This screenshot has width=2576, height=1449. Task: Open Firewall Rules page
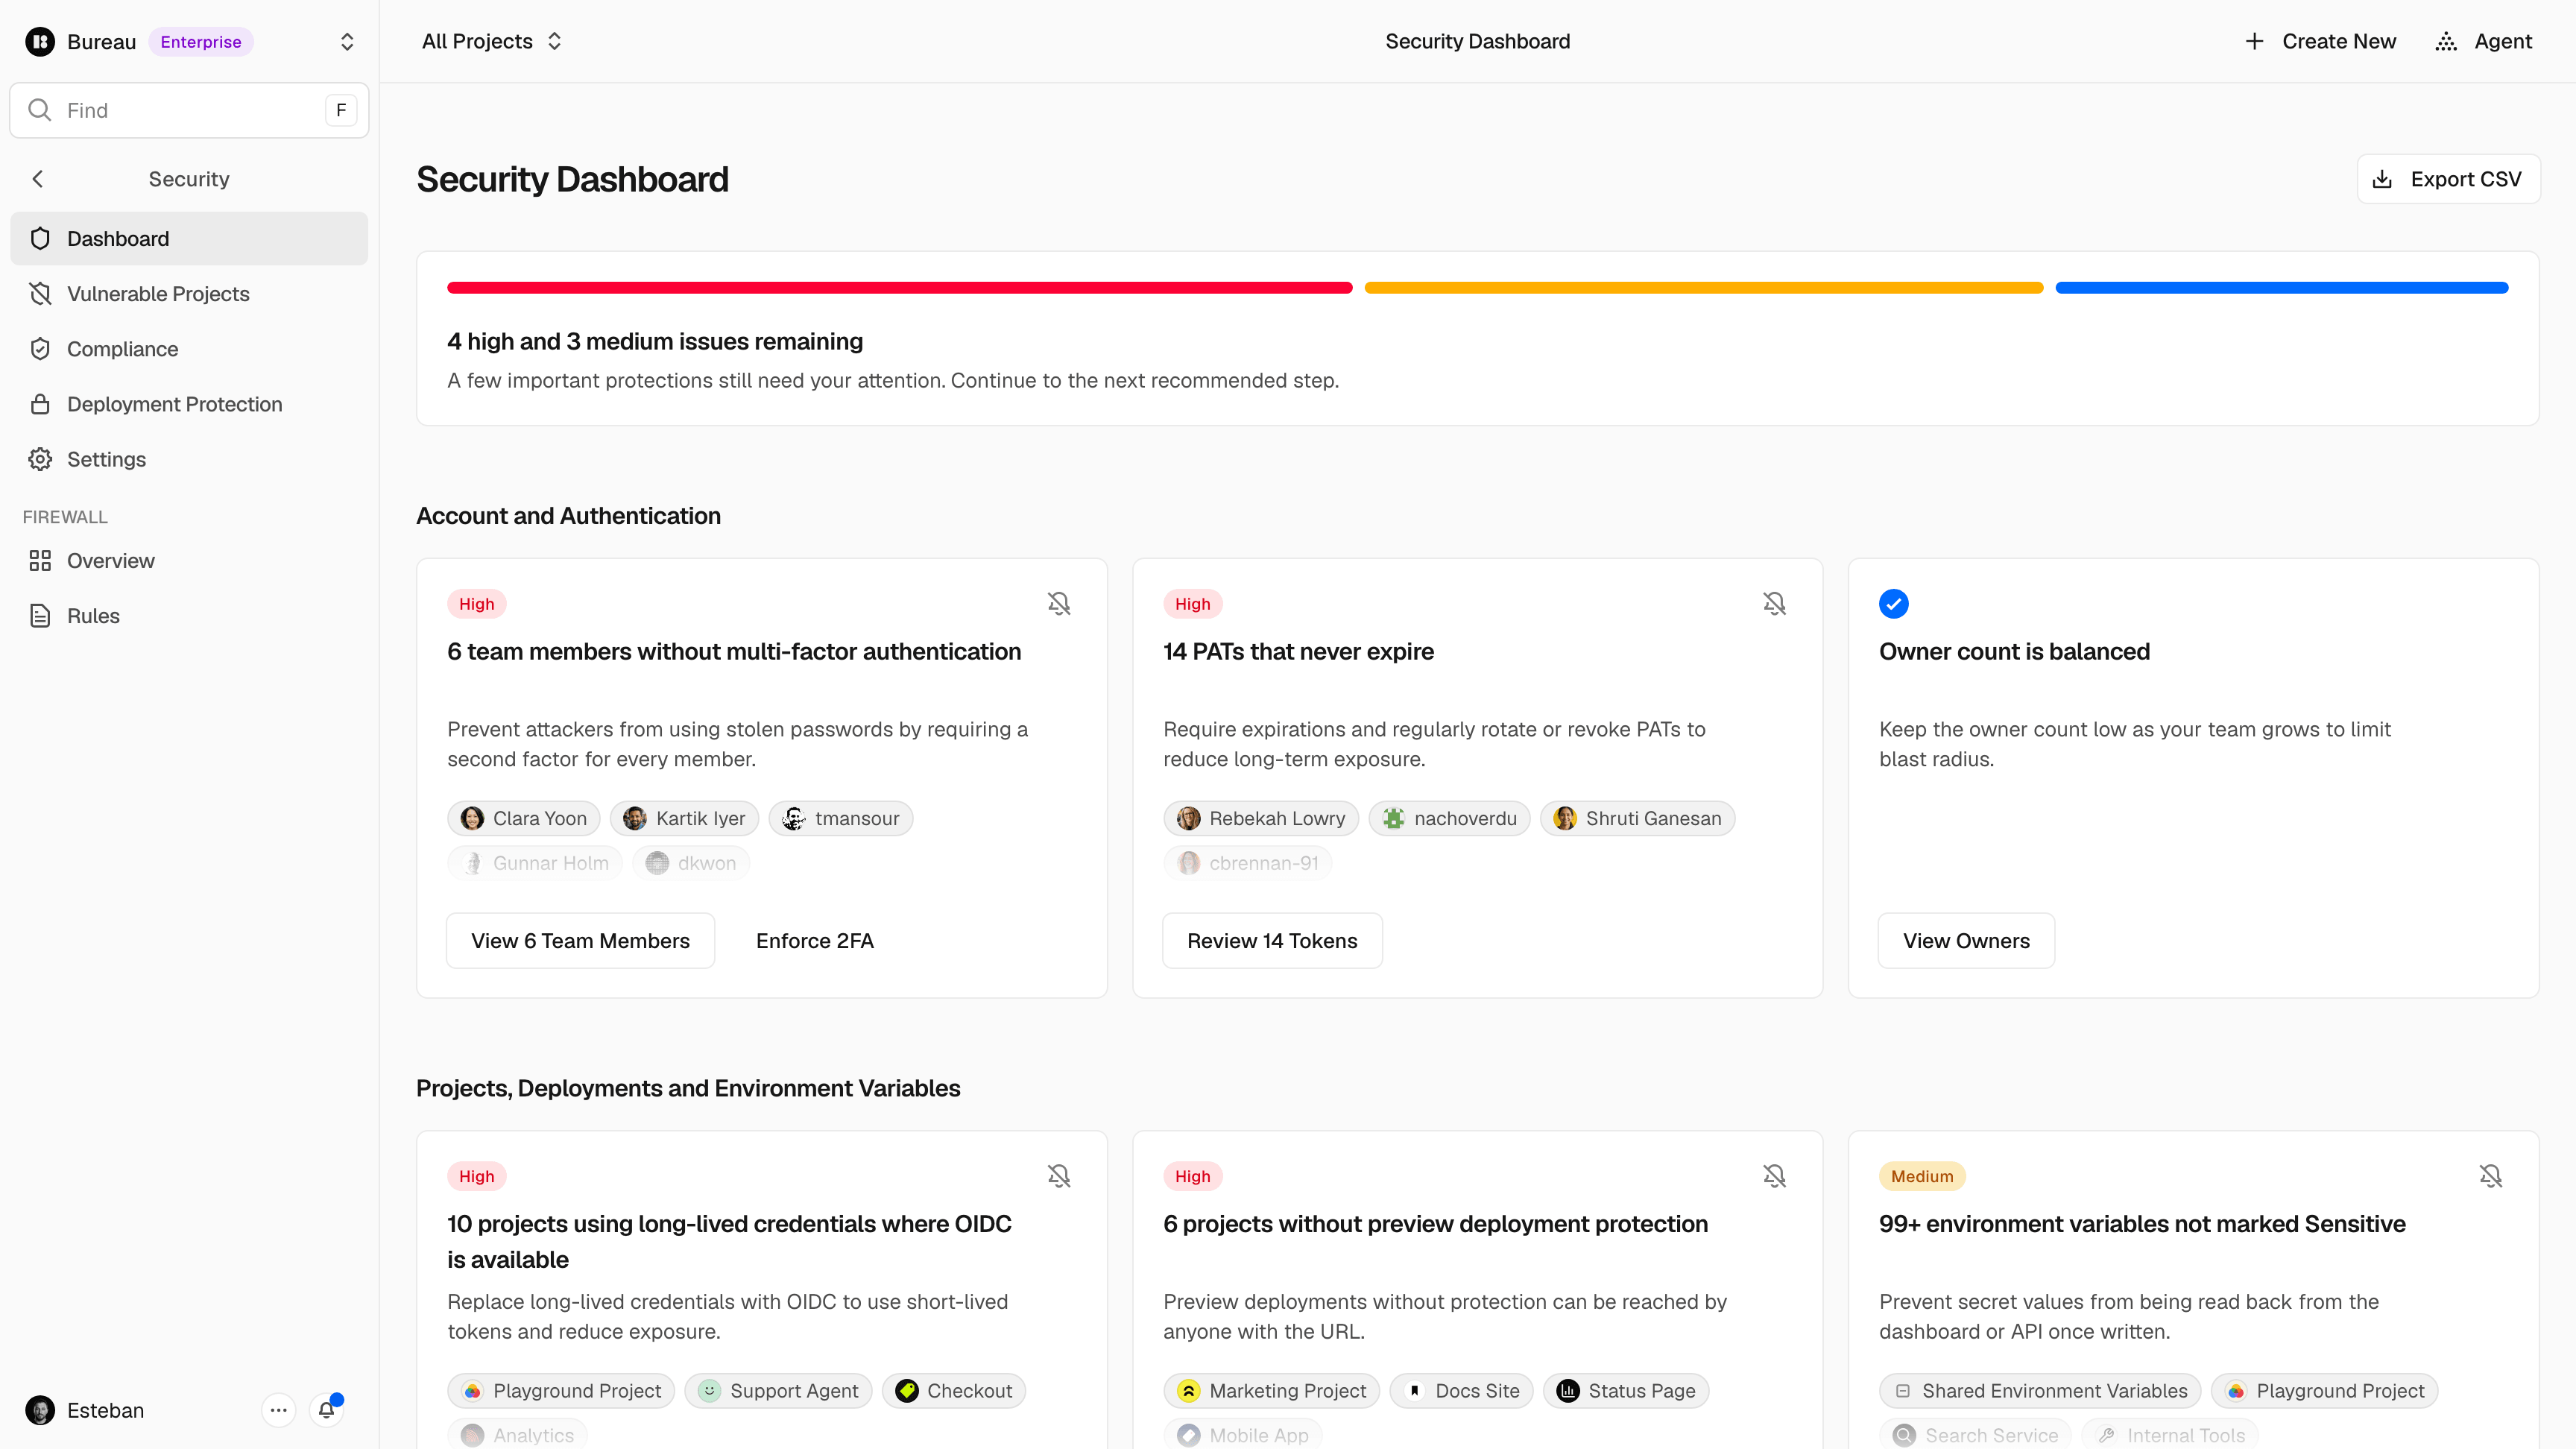click(189, 615)
